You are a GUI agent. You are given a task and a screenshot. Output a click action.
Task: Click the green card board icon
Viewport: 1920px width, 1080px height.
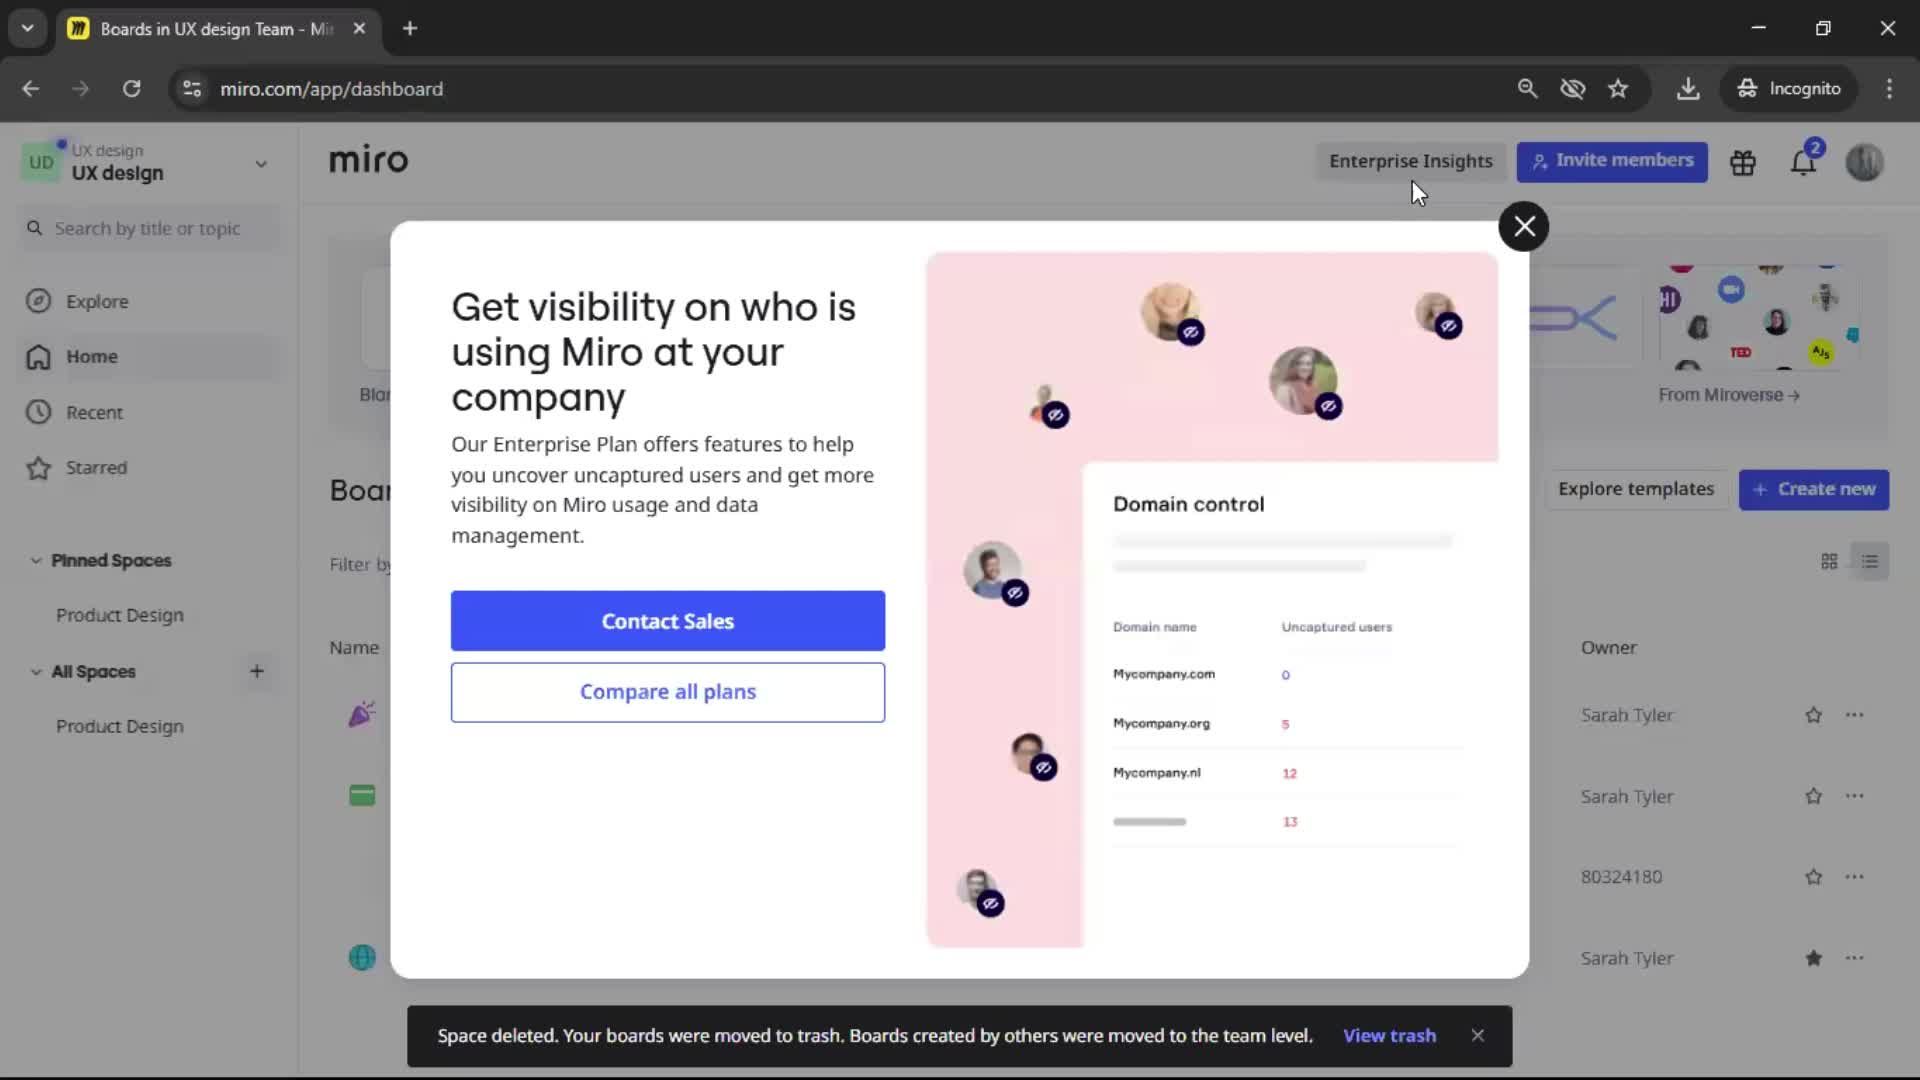(362, 796)
